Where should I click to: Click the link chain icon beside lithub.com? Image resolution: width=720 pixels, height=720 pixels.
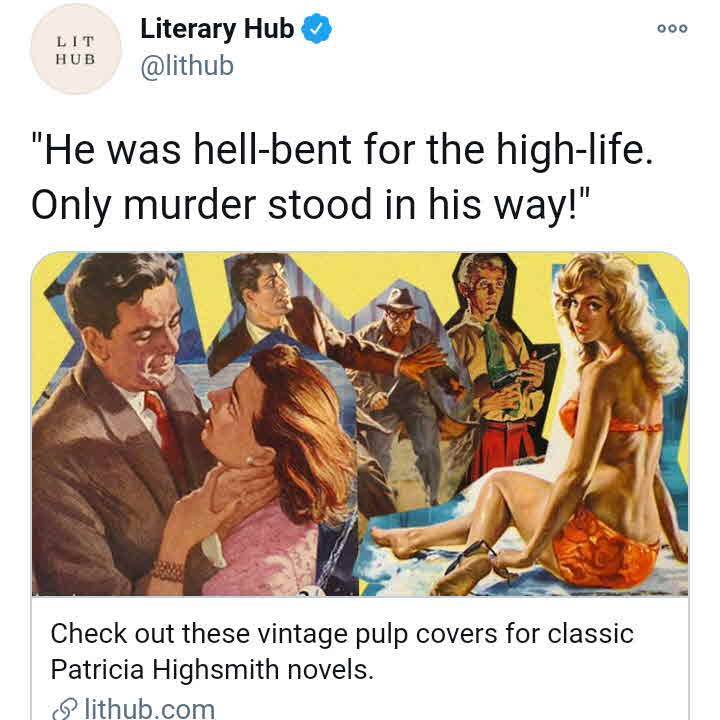[64, 709]
